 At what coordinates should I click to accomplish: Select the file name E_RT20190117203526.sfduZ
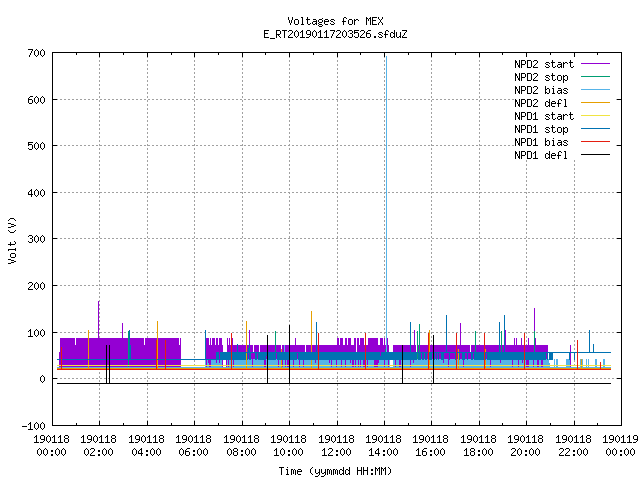pos(335,34)
